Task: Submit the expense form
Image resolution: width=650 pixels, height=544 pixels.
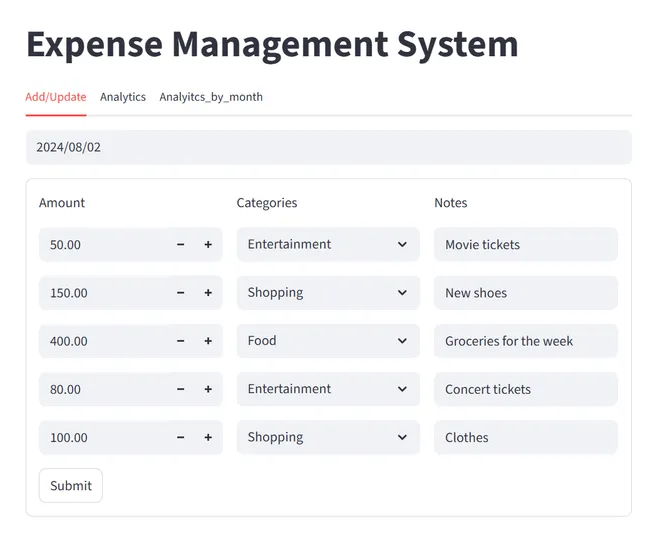Action: tap(71, 486)
